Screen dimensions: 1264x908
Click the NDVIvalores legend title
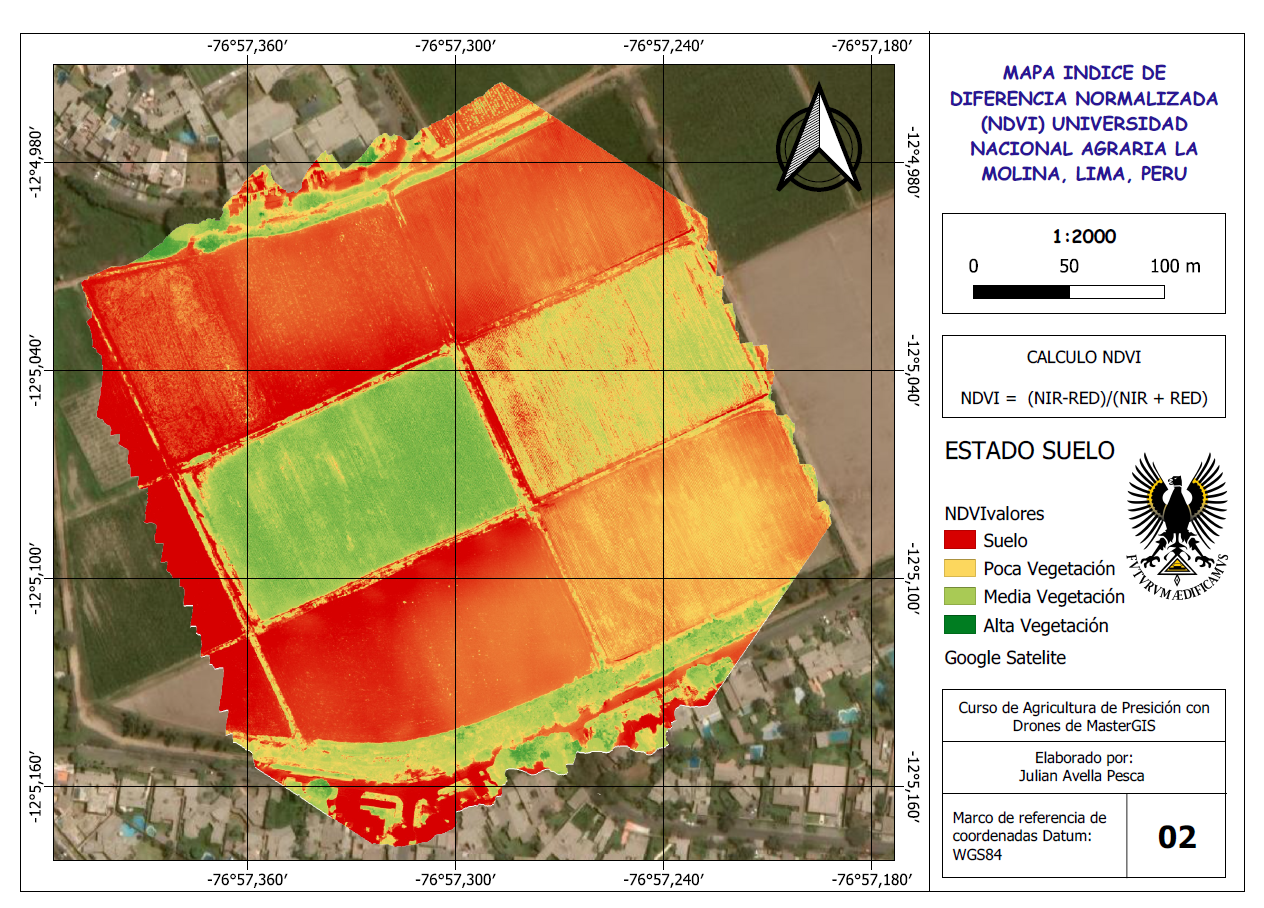994,513
